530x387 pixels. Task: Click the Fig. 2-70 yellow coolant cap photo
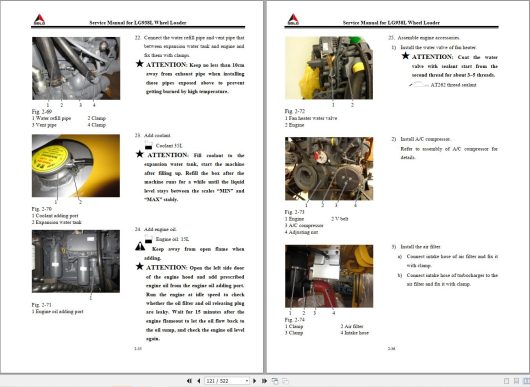[76, 166]
